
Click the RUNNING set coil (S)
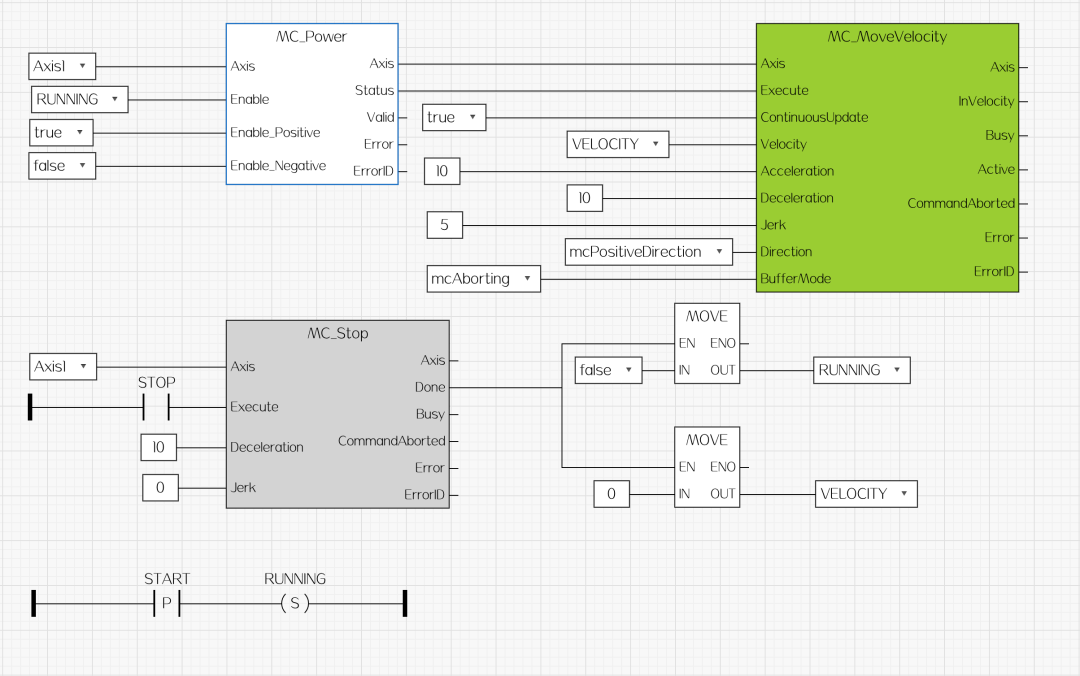click(x=295, y=604)
